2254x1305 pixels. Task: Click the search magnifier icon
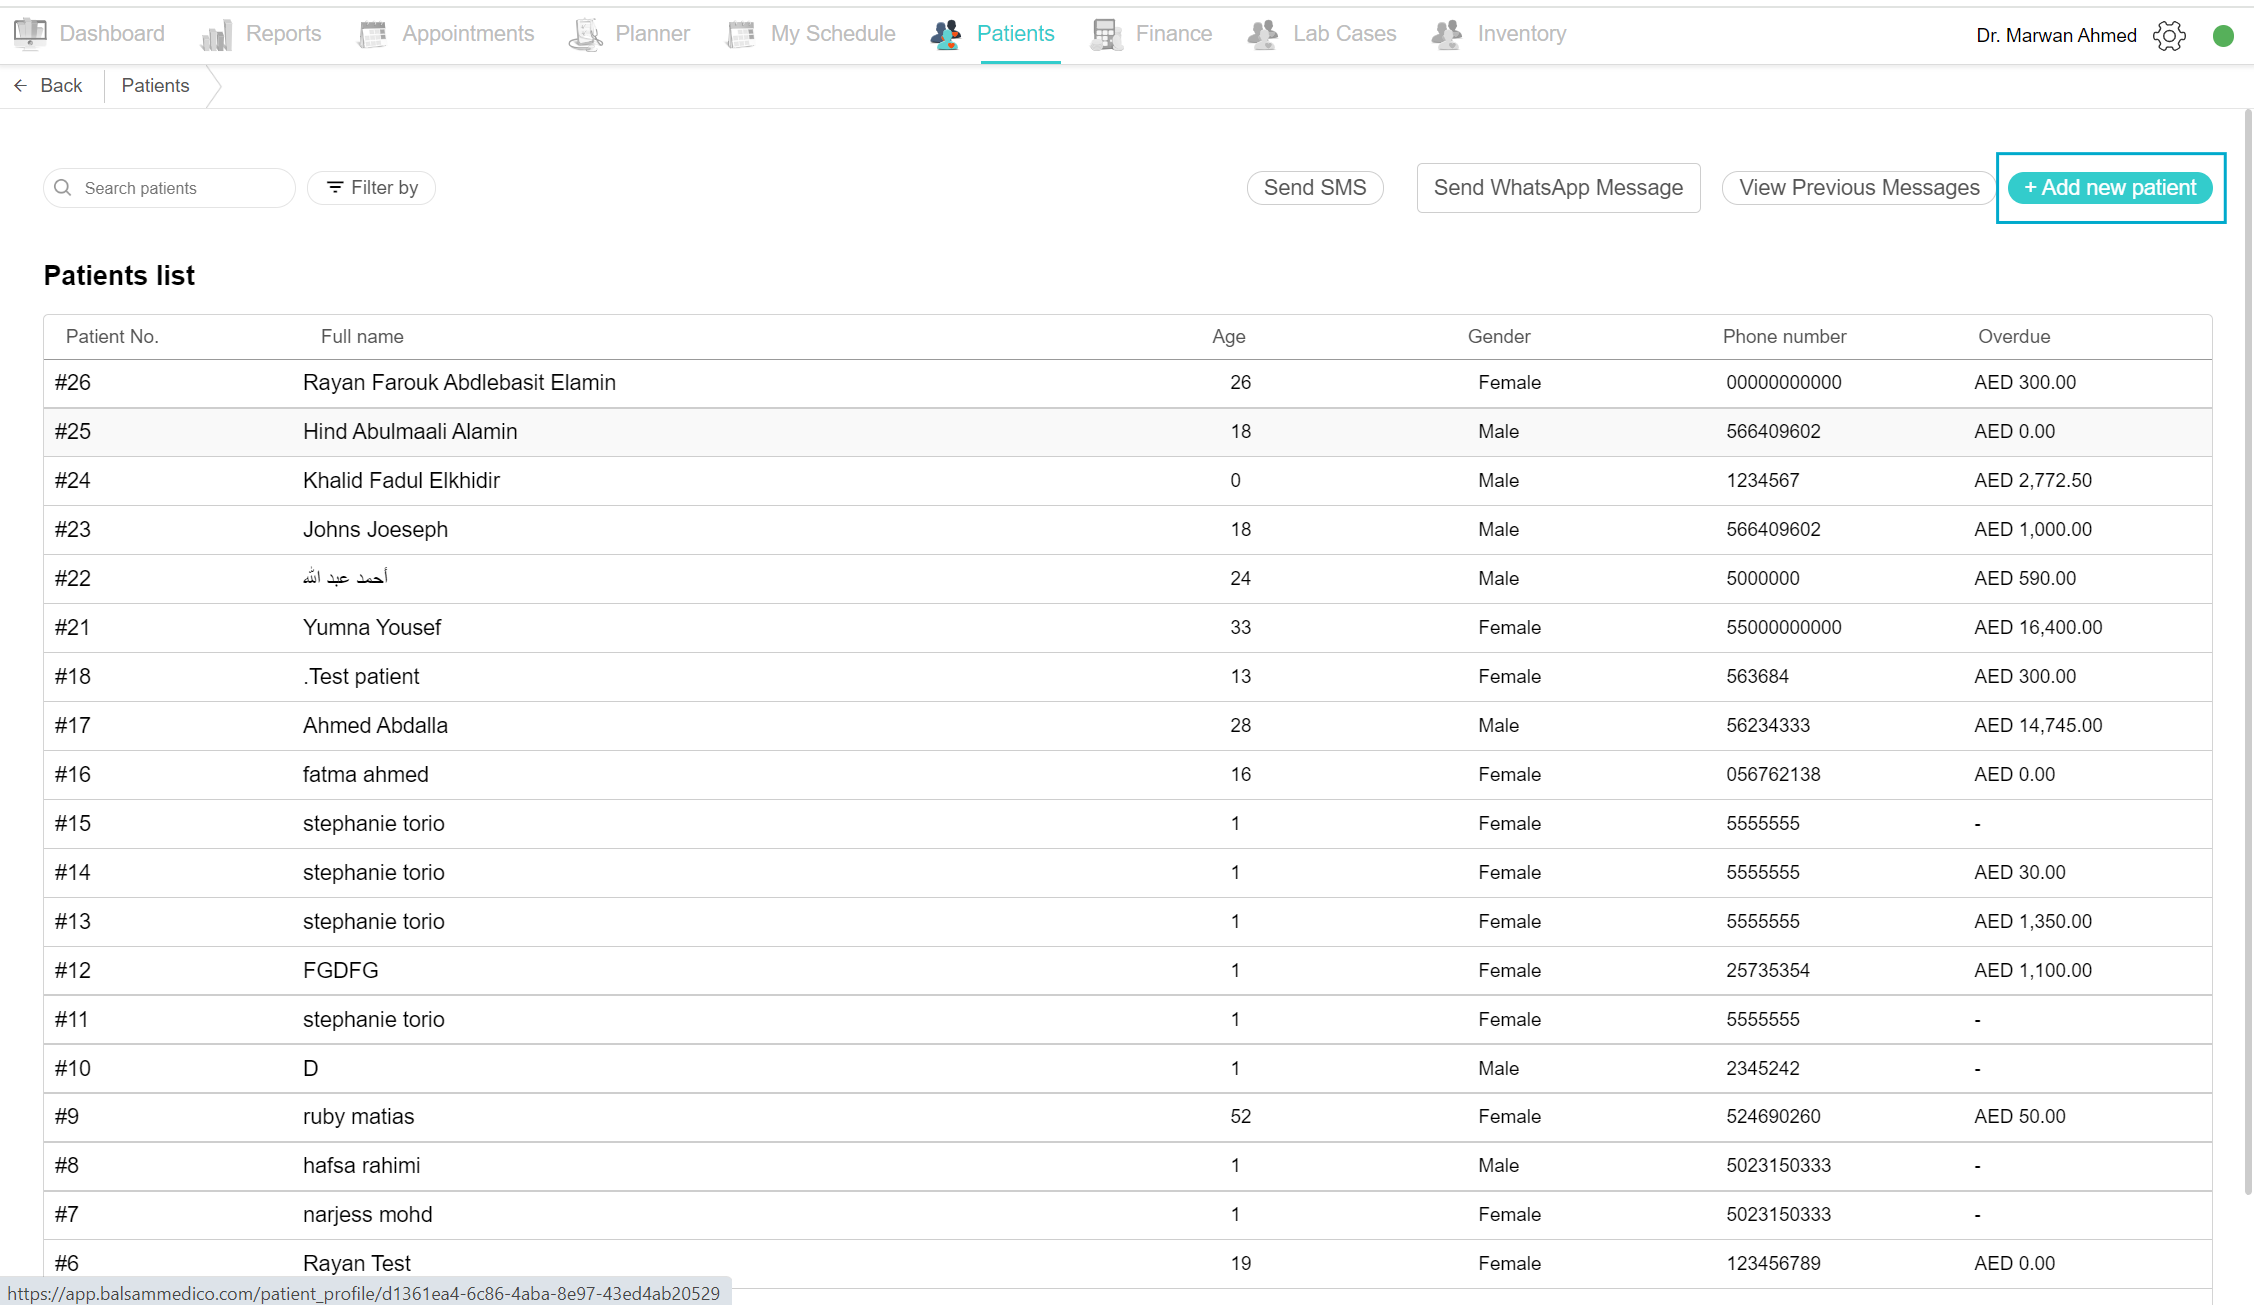pos(63,188)
